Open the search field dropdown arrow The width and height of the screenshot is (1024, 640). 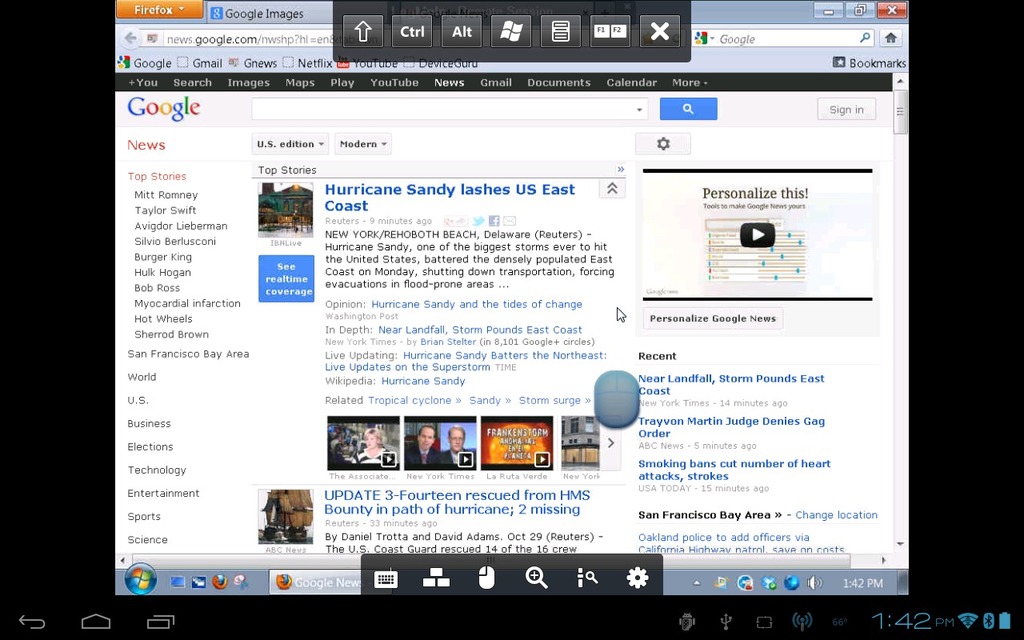tap(639, 110)
